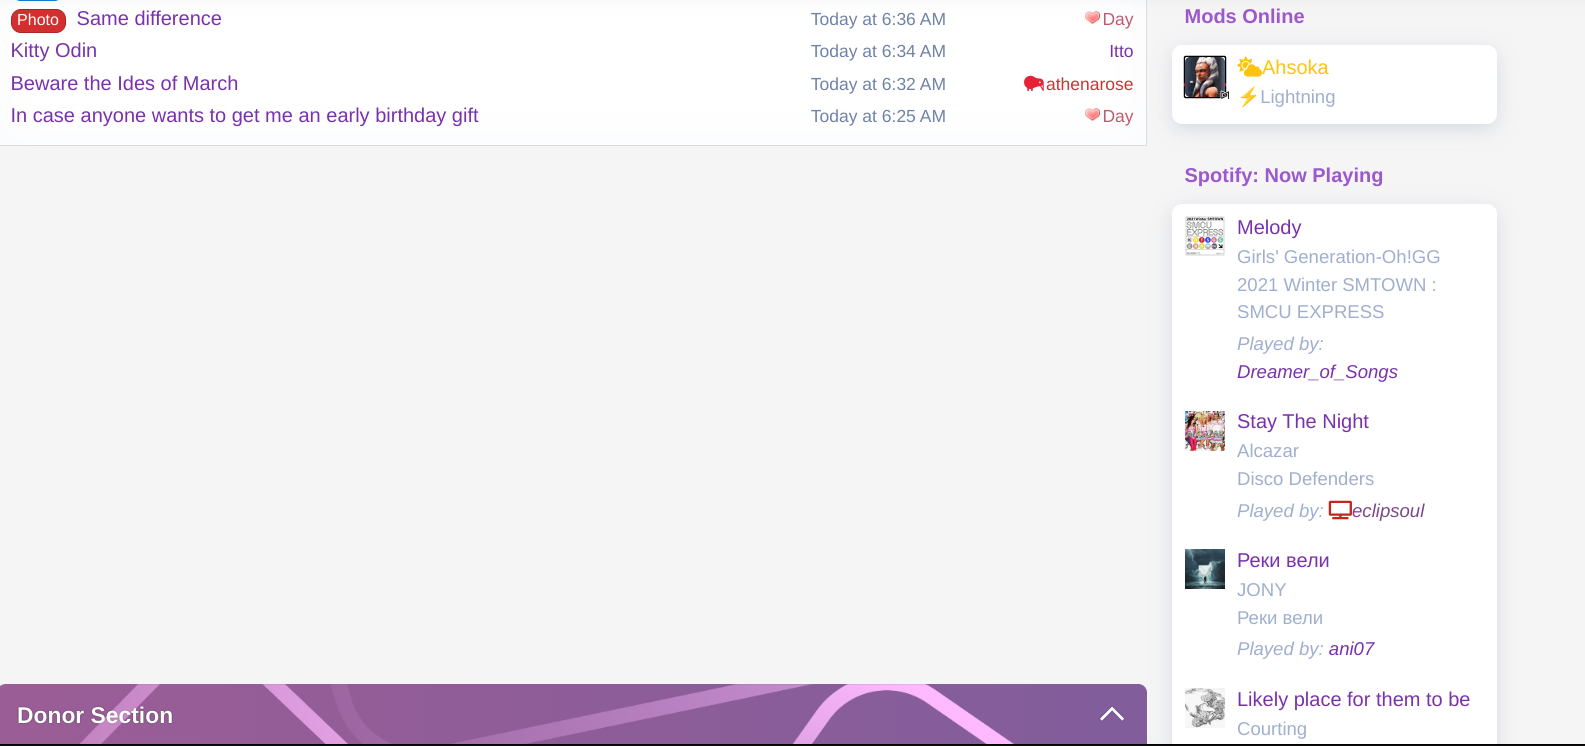Click the Today at 6:36 AM timestamp
Screen dimensions: 1585x746
[x=878, y=19]
